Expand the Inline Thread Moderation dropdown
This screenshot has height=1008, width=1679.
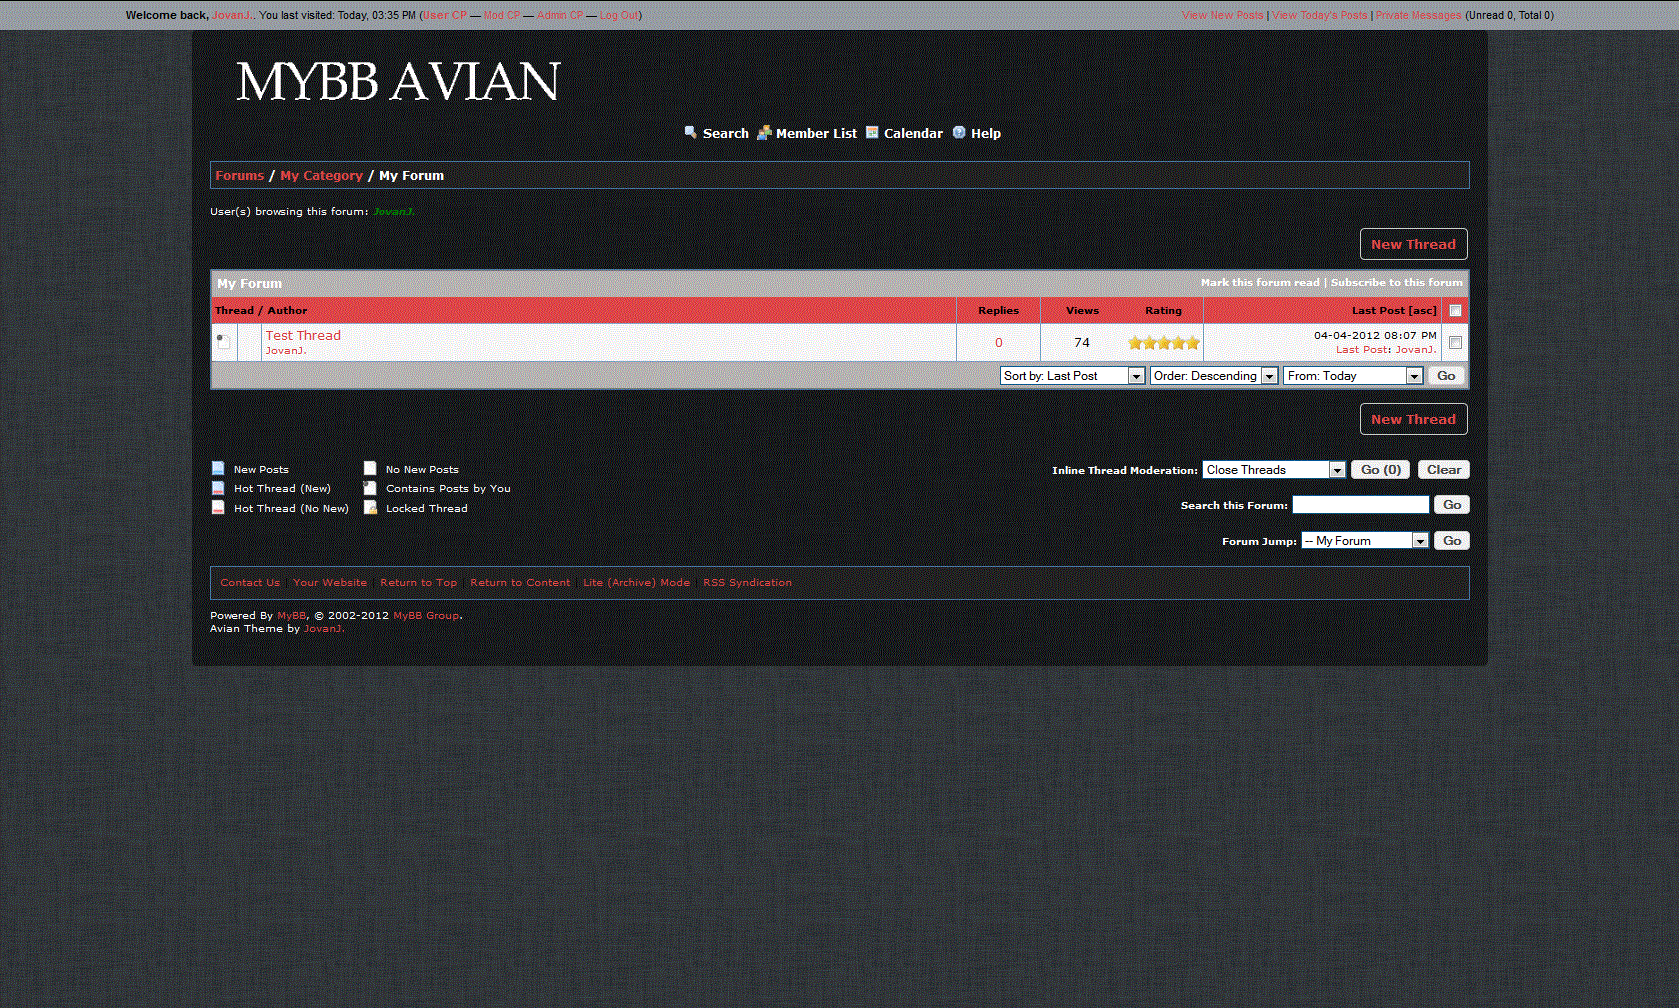tap(1273, 470)
